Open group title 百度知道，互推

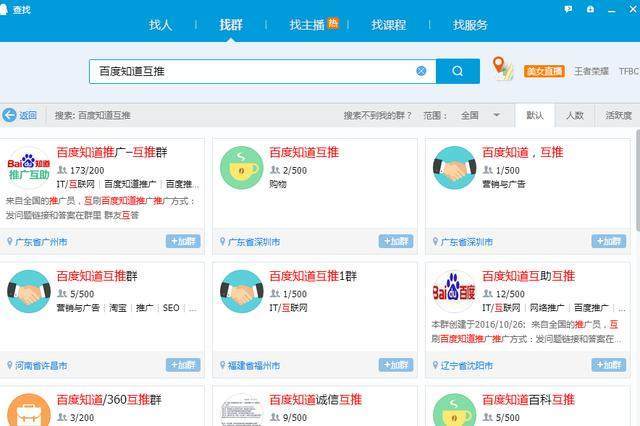coord(523,152)
